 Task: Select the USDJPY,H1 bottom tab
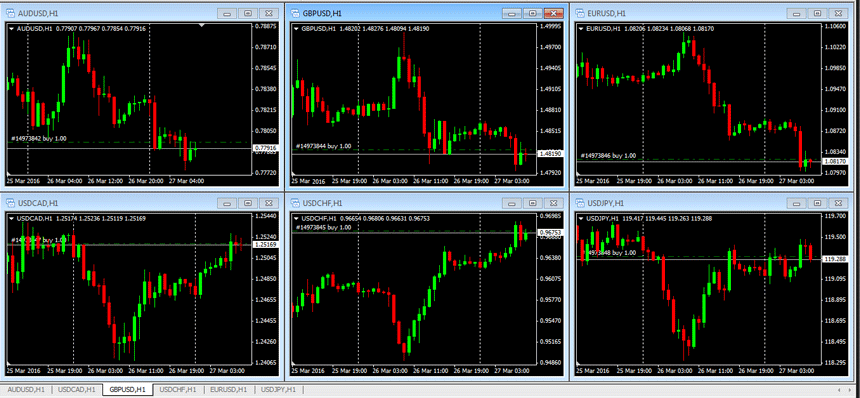pyautogui.click(x=279, y=390)
